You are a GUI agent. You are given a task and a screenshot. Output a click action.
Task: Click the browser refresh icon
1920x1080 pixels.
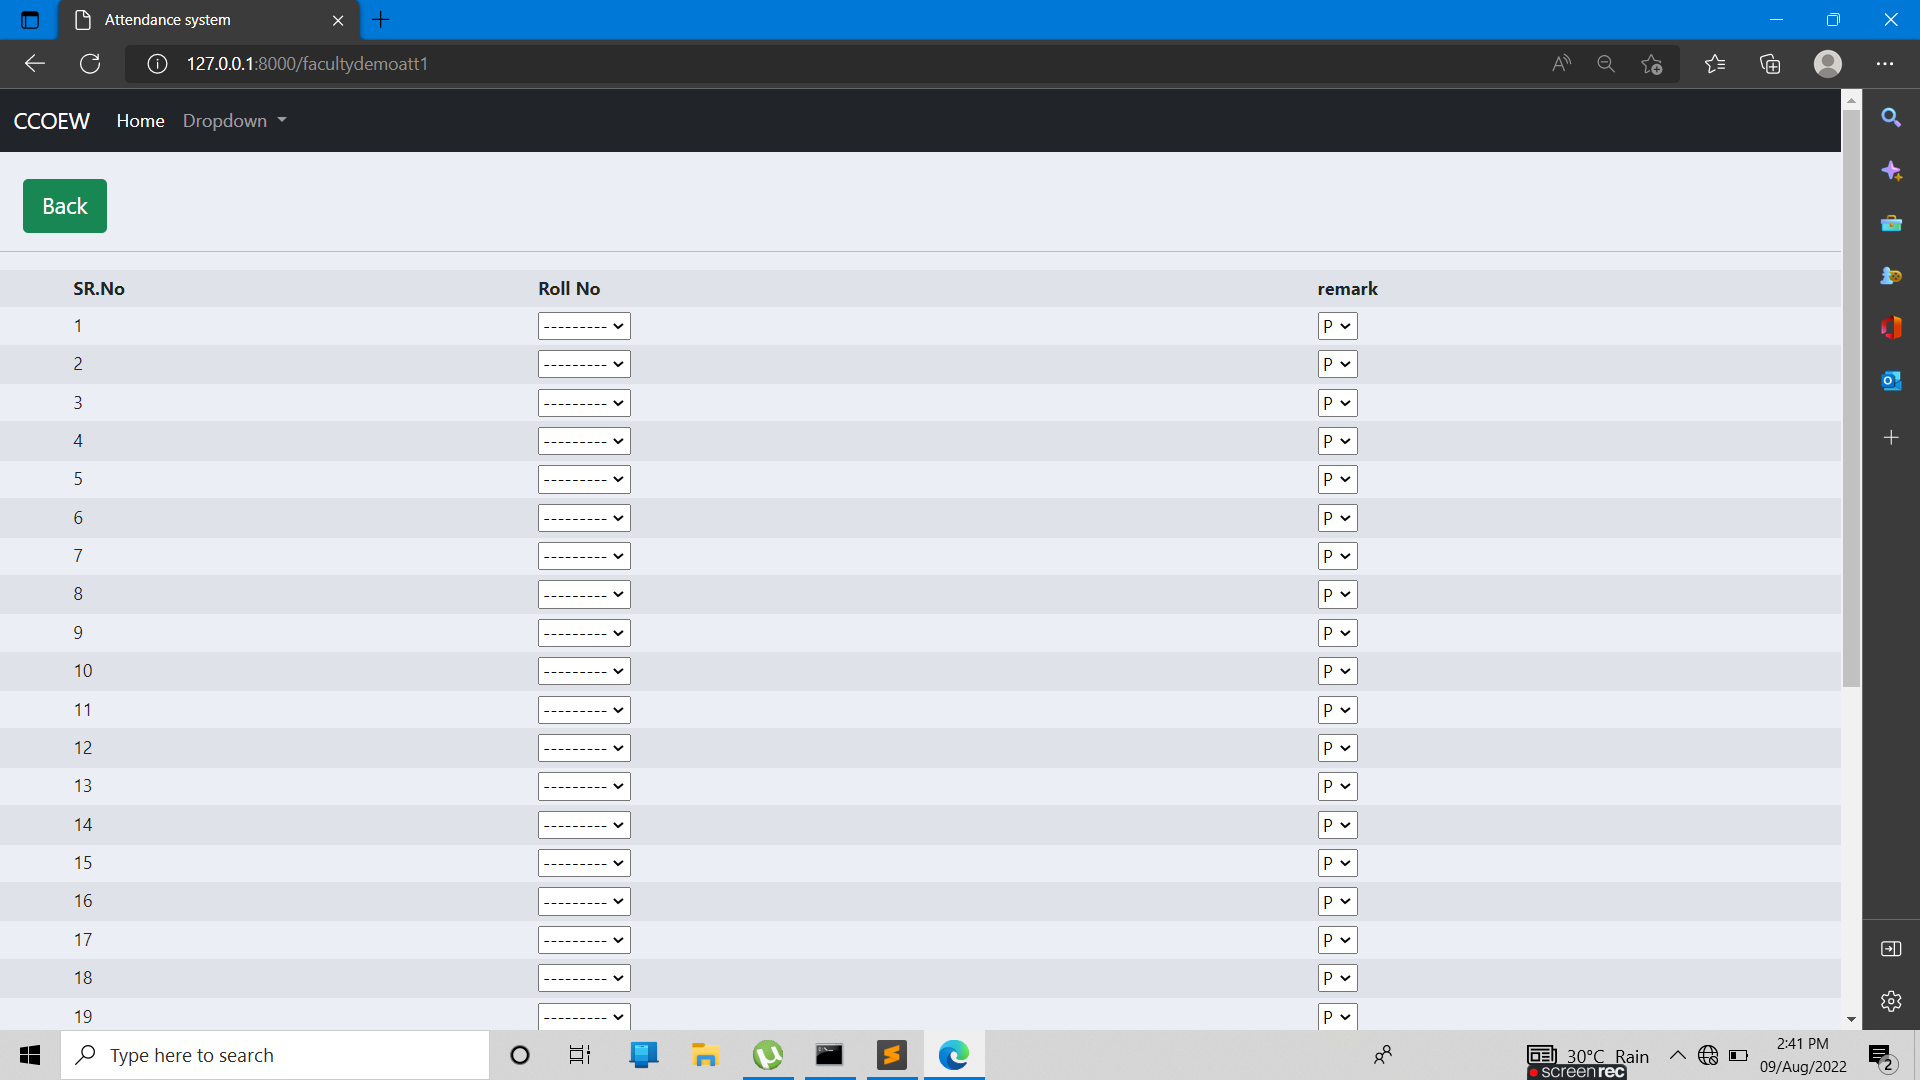click(90, 64)
